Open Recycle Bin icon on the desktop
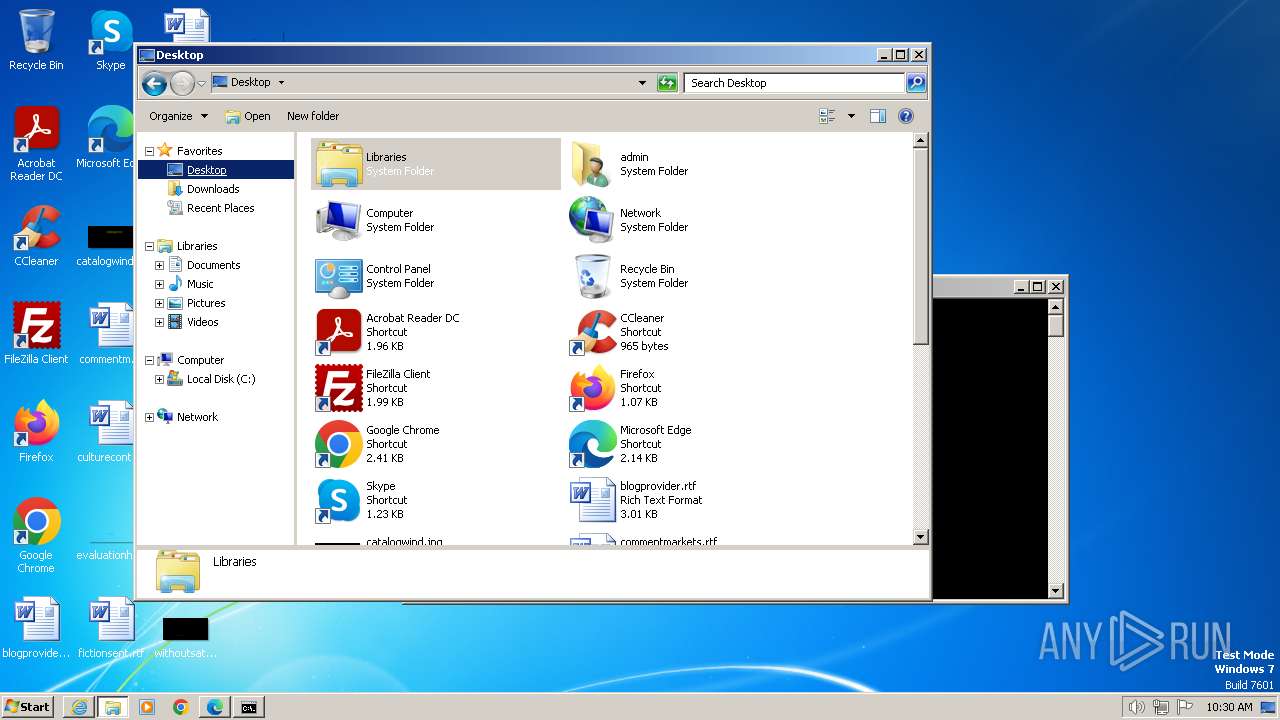The width and height of the screenshot is (1280, 720). [36, 41]
